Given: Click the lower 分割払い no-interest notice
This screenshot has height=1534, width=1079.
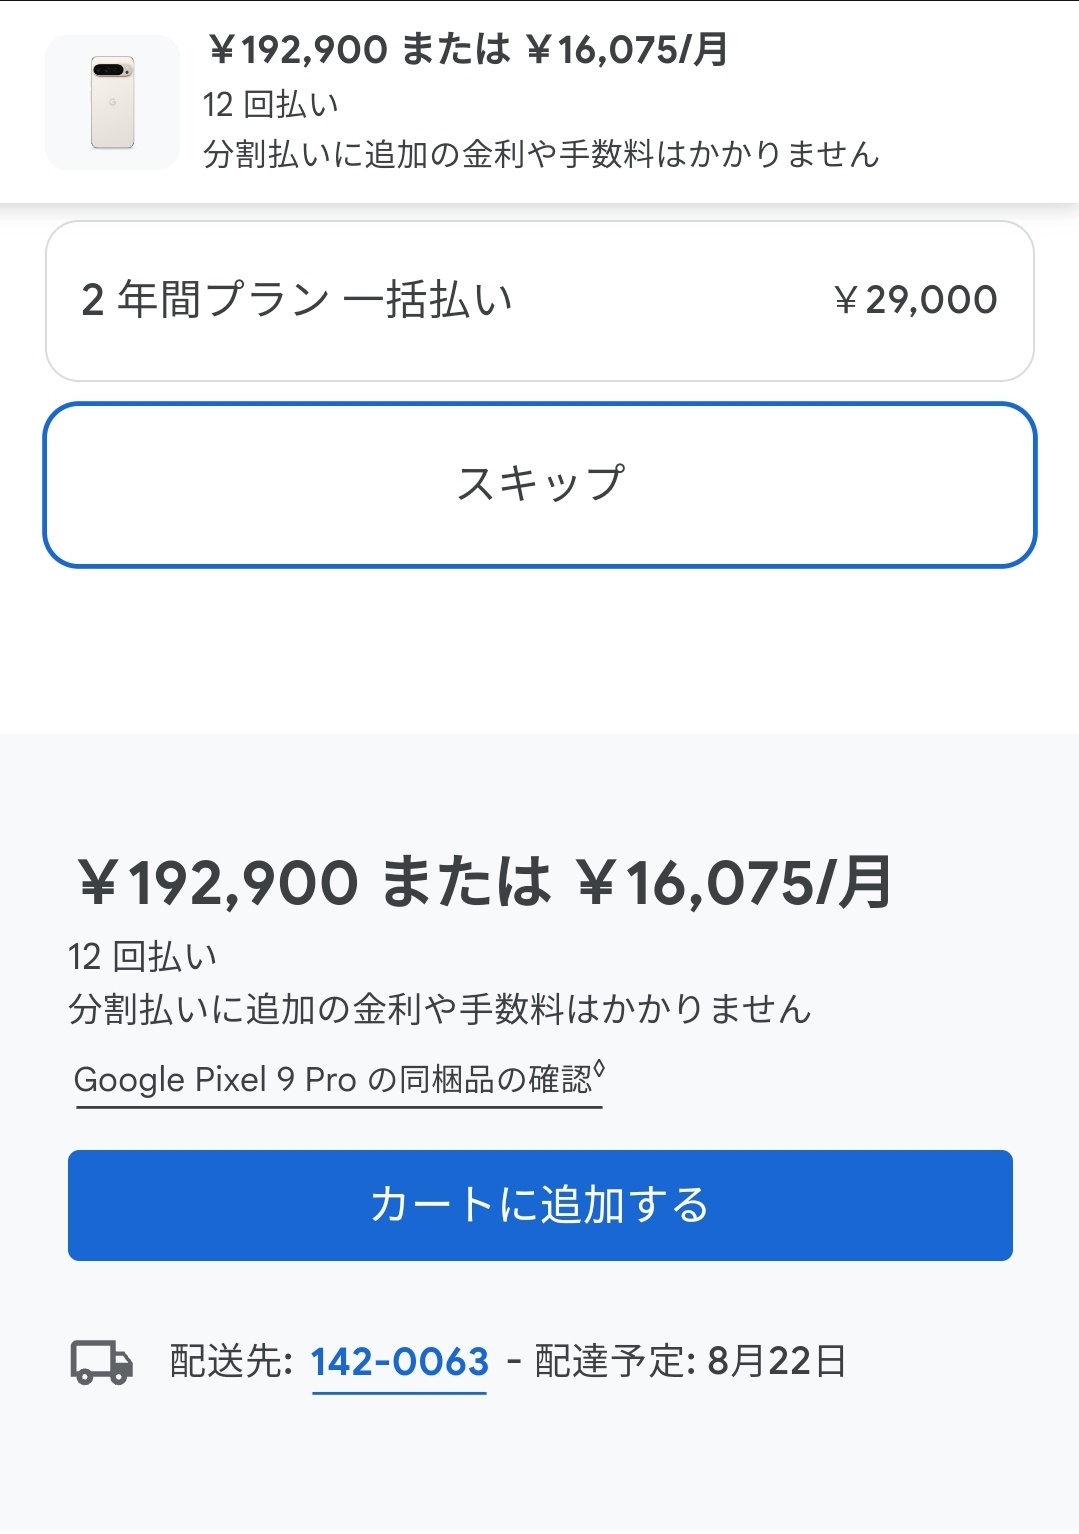Looking at the screenshot, I should pyautogui.click(x=439, y=1009).
